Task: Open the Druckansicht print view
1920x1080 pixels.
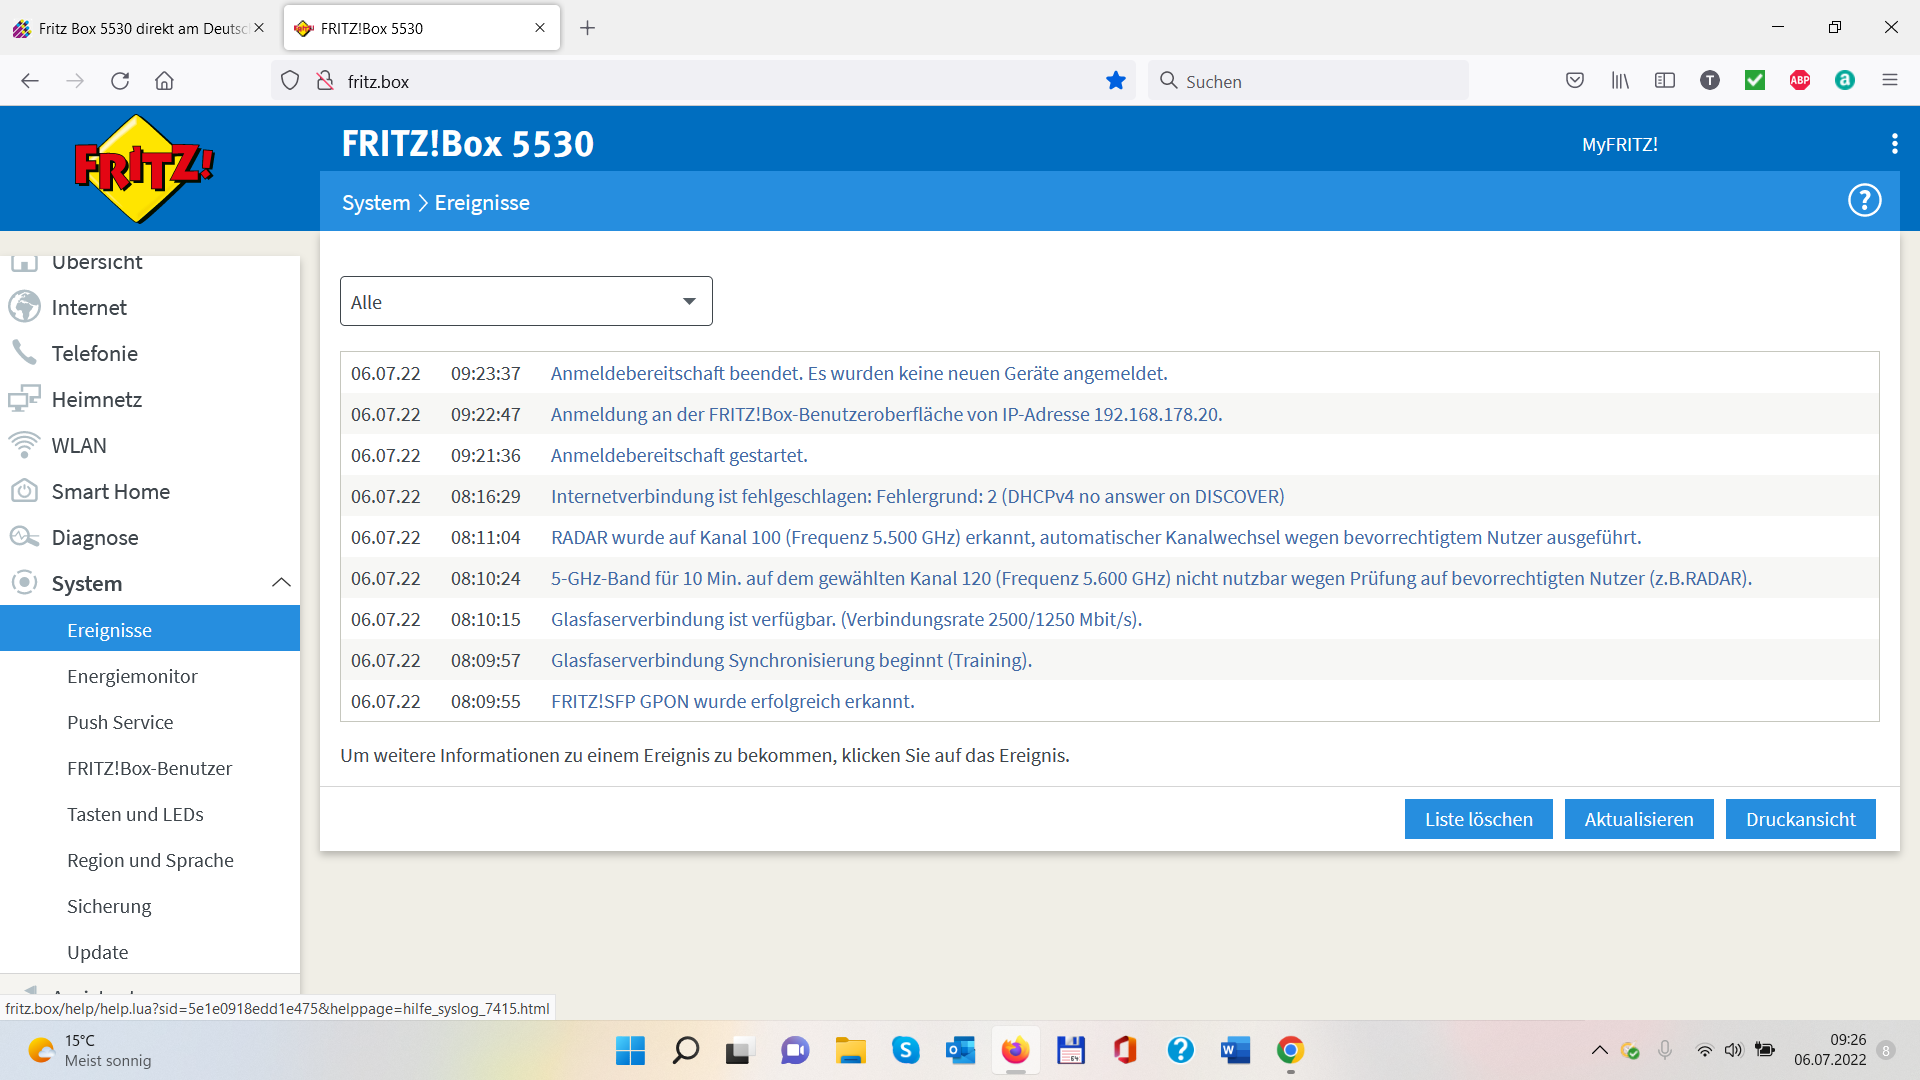Action: 1801,819
